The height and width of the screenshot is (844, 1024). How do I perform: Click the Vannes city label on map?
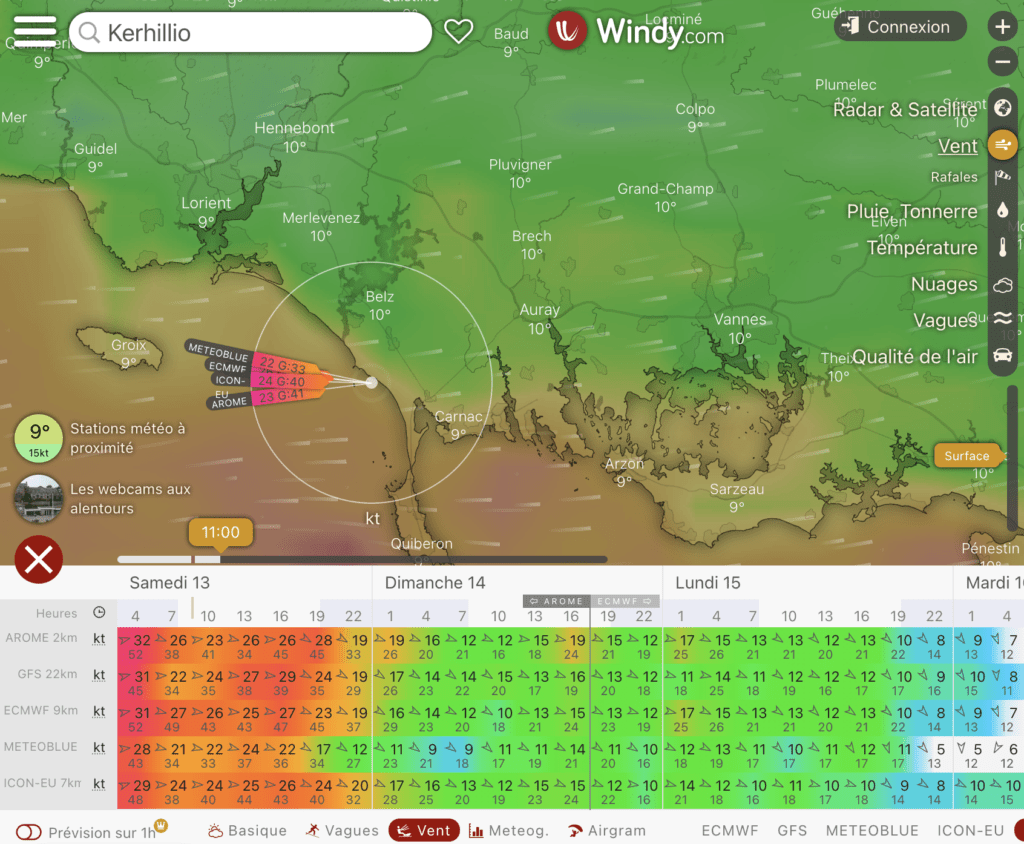[740, 319]
